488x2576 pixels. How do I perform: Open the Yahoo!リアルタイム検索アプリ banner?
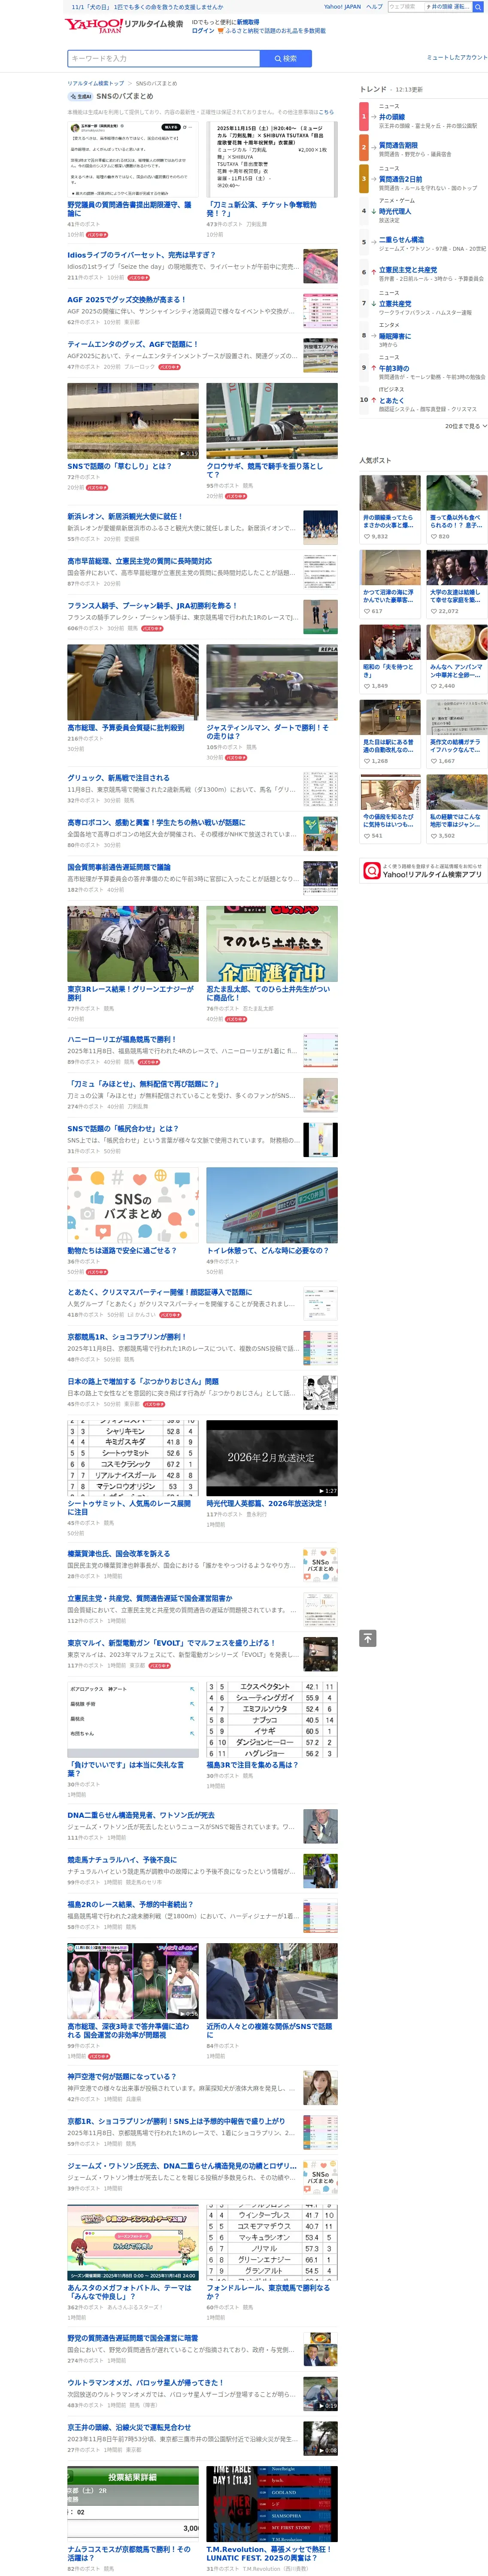(x=423, y=871)
